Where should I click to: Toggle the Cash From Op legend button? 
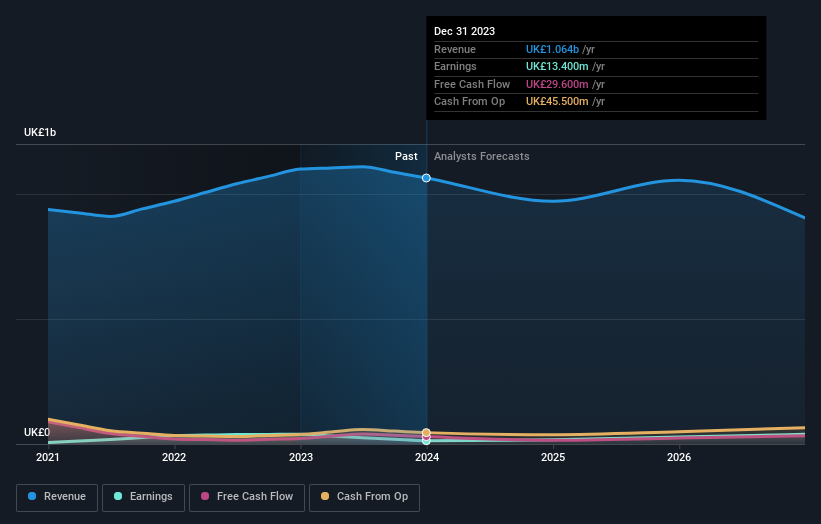[364, 497]
